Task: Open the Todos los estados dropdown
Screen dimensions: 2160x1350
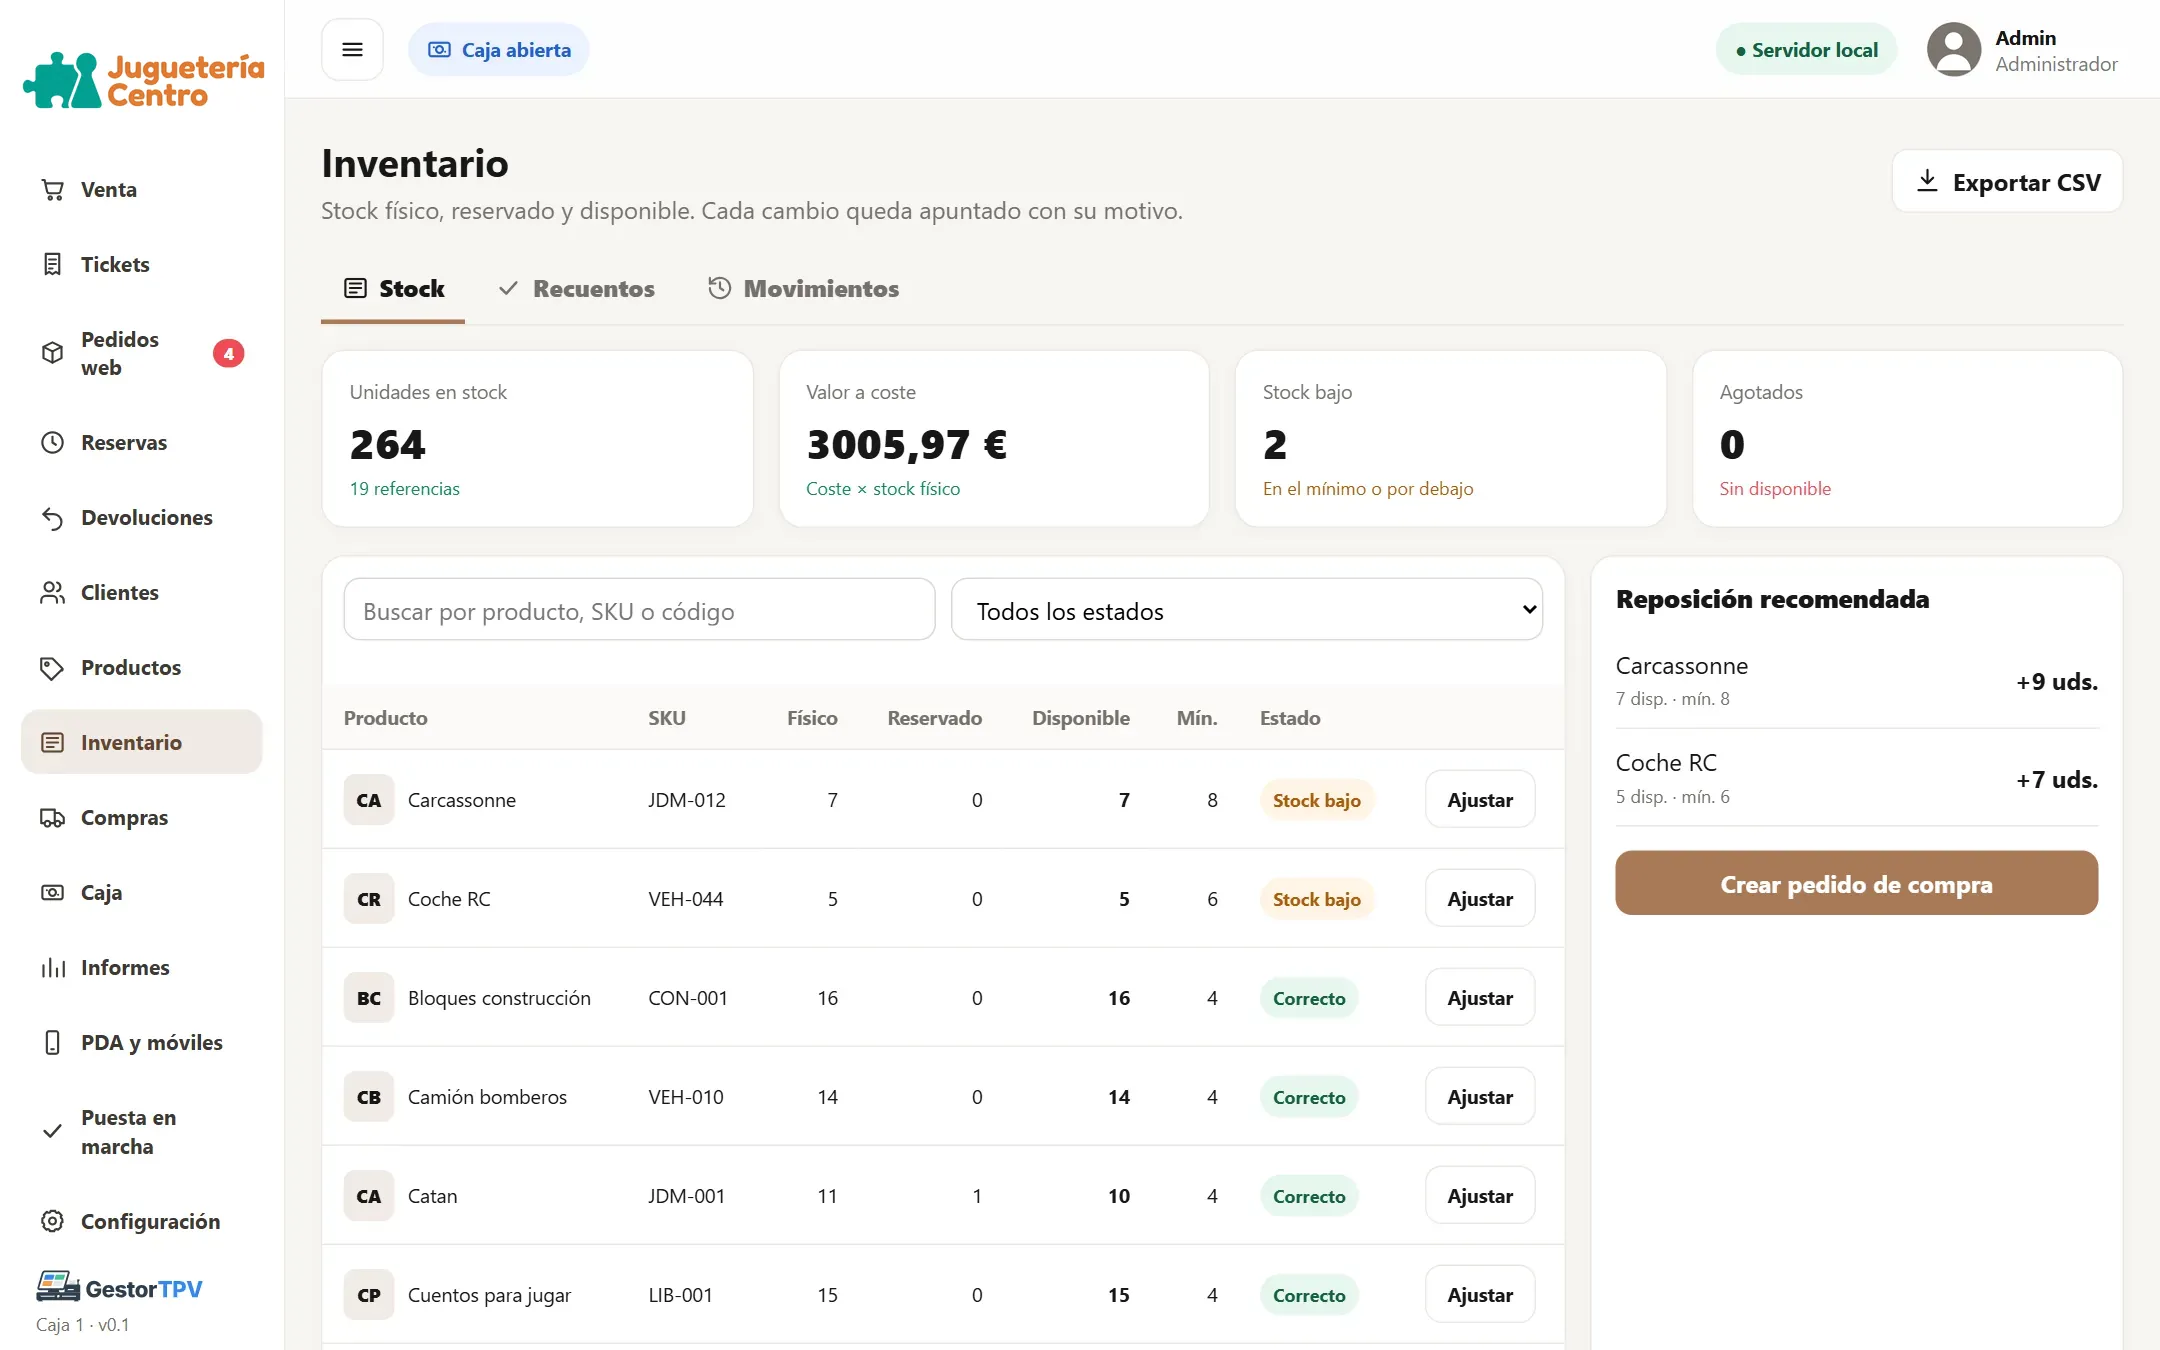Action: [1247, 610]
